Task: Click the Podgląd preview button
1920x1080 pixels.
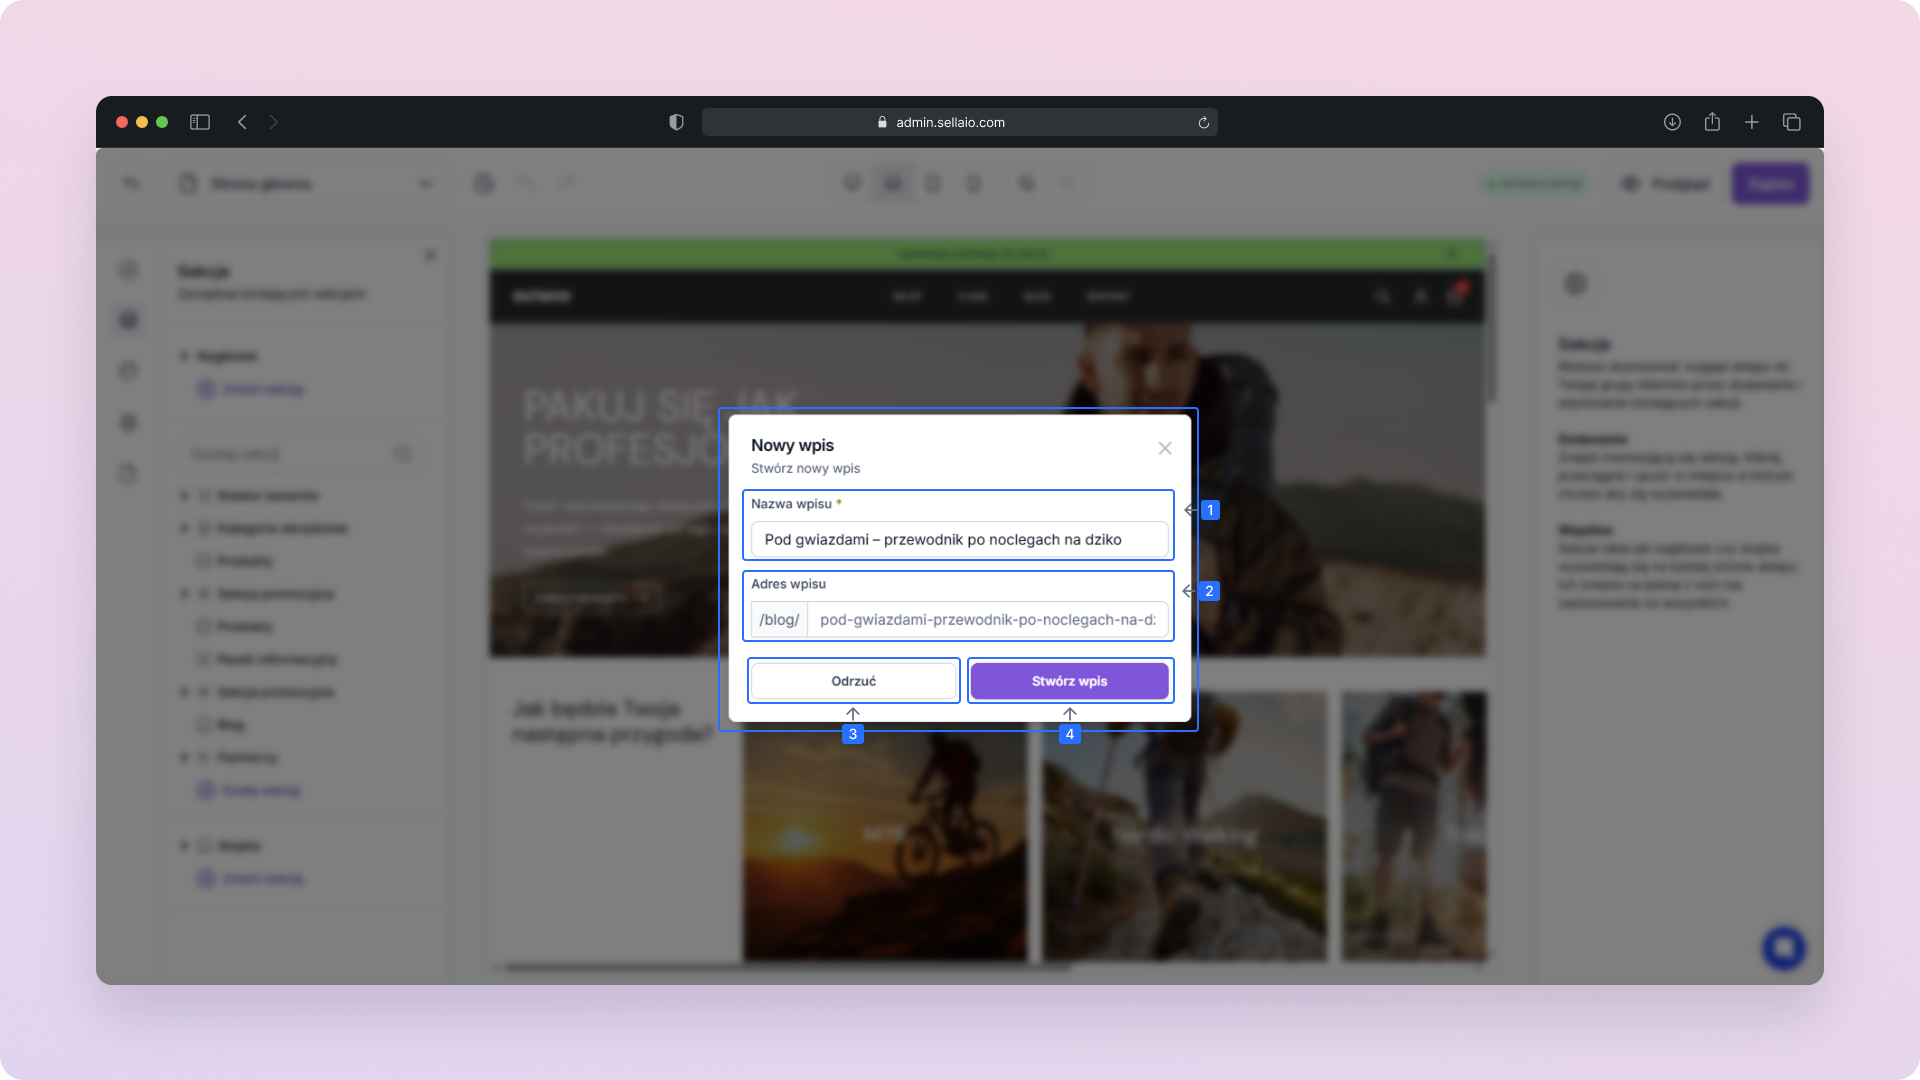Action: click(x=1666, y=184)
